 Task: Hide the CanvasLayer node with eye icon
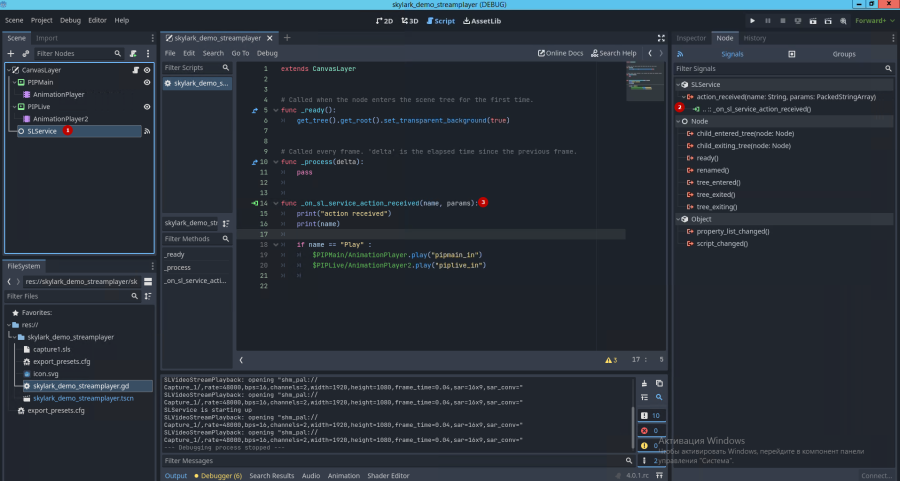point(147,70)
